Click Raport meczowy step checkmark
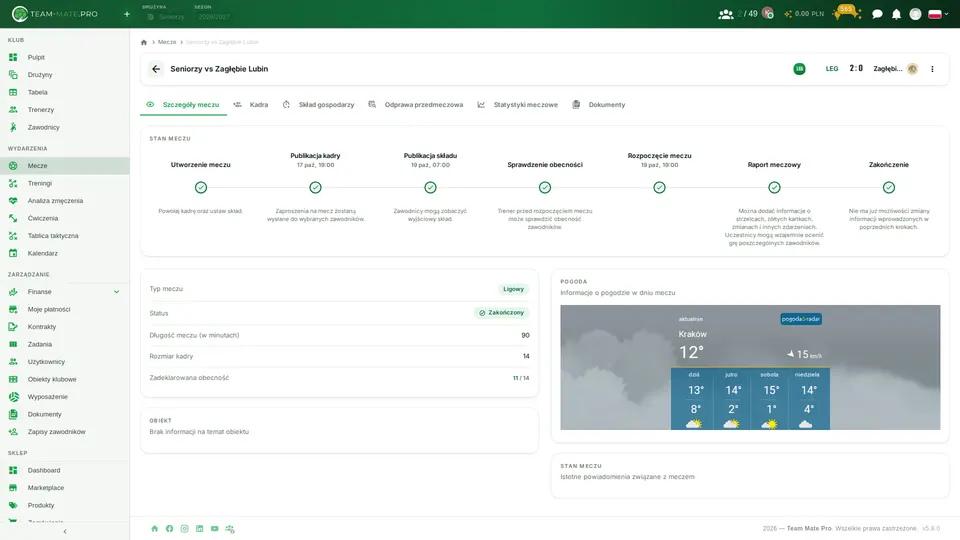The width and height of the screenshot is (960, 540). coord(774,187)
